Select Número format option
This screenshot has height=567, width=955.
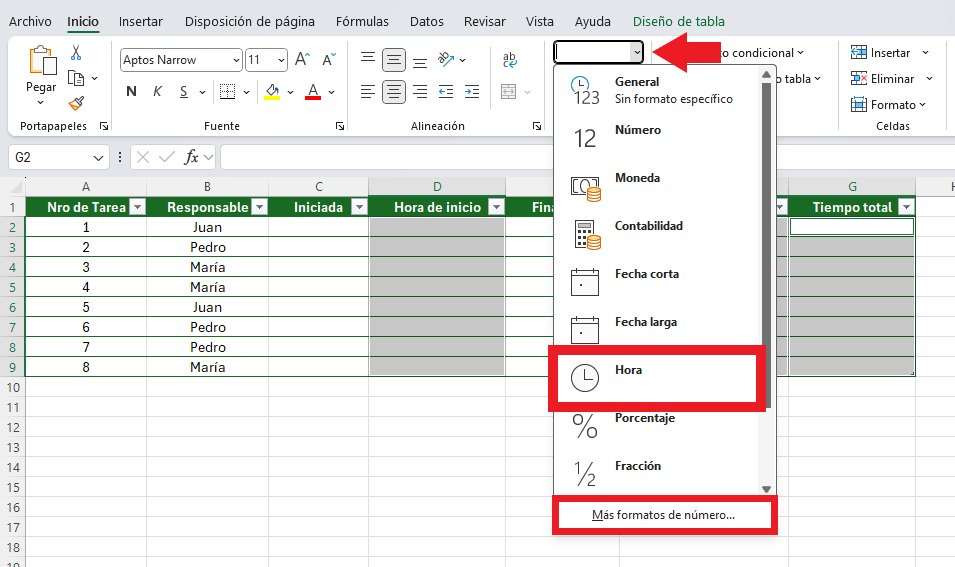657,138
